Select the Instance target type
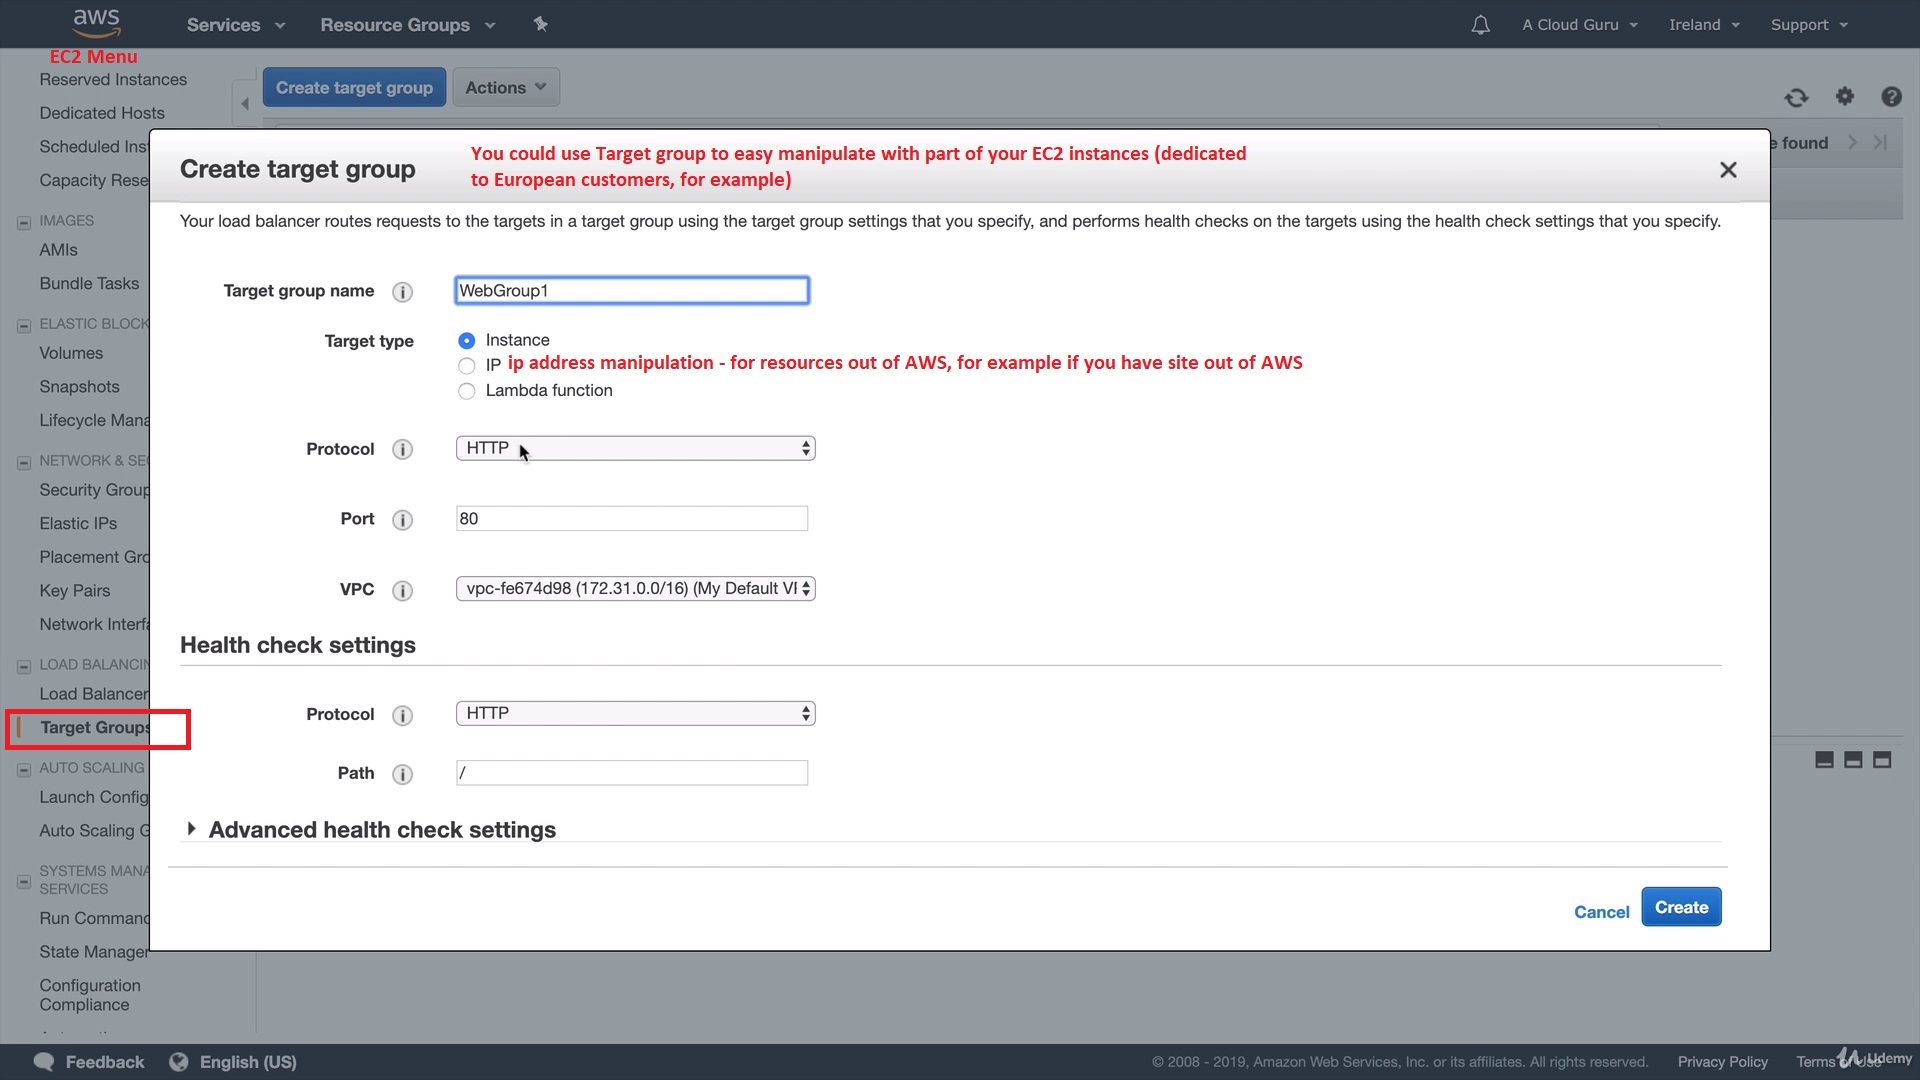 point(466,341)
